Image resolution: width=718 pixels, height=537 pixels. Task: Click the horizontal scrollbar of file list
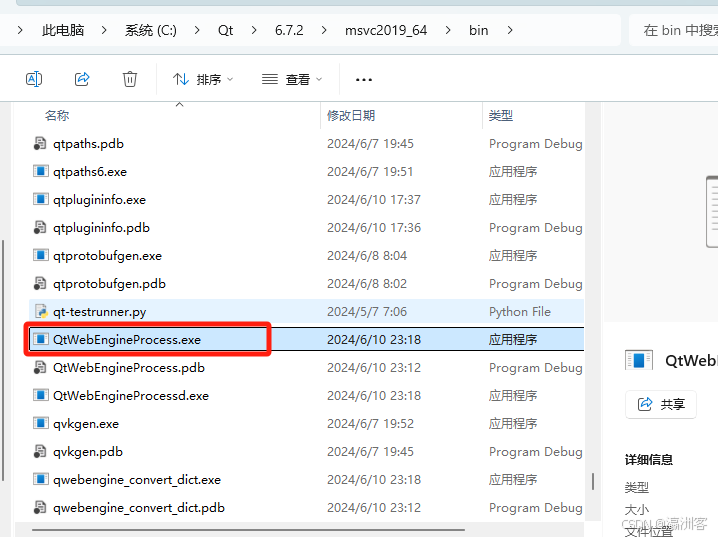pos(248,530)
